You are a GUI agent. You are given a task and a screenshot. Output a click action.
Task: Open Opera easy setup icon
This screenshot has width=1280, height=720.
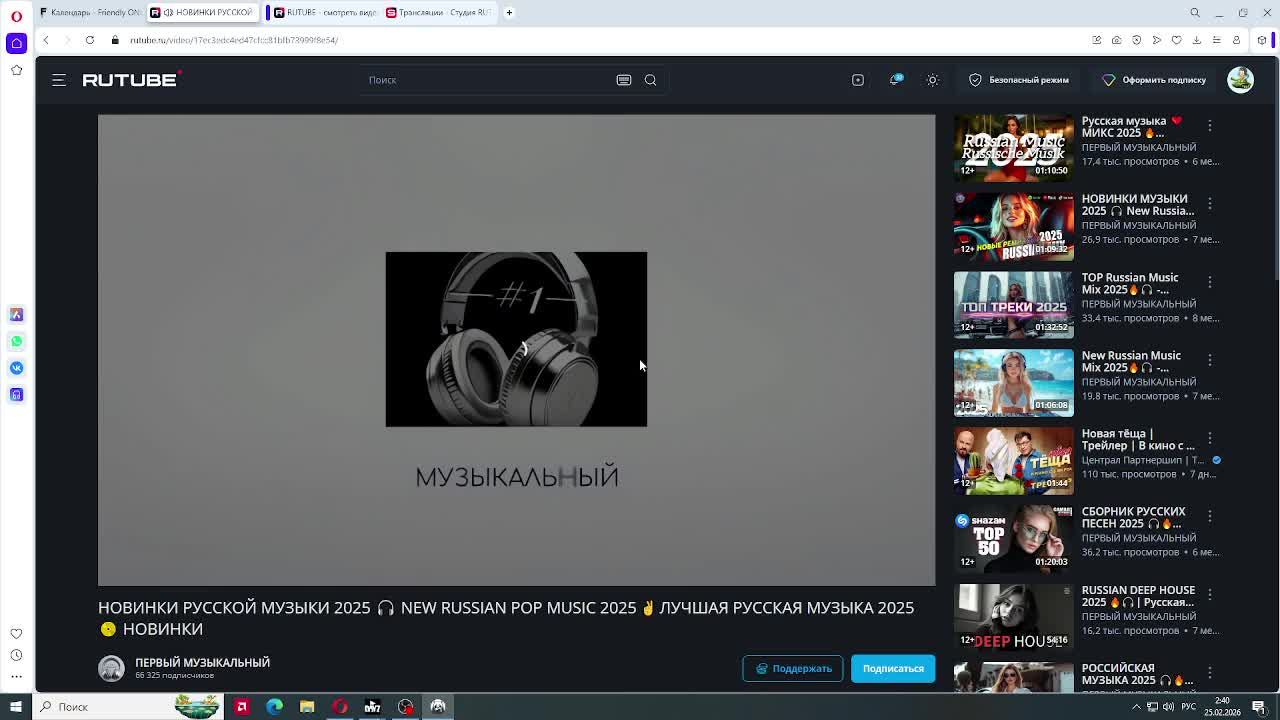1217,40
